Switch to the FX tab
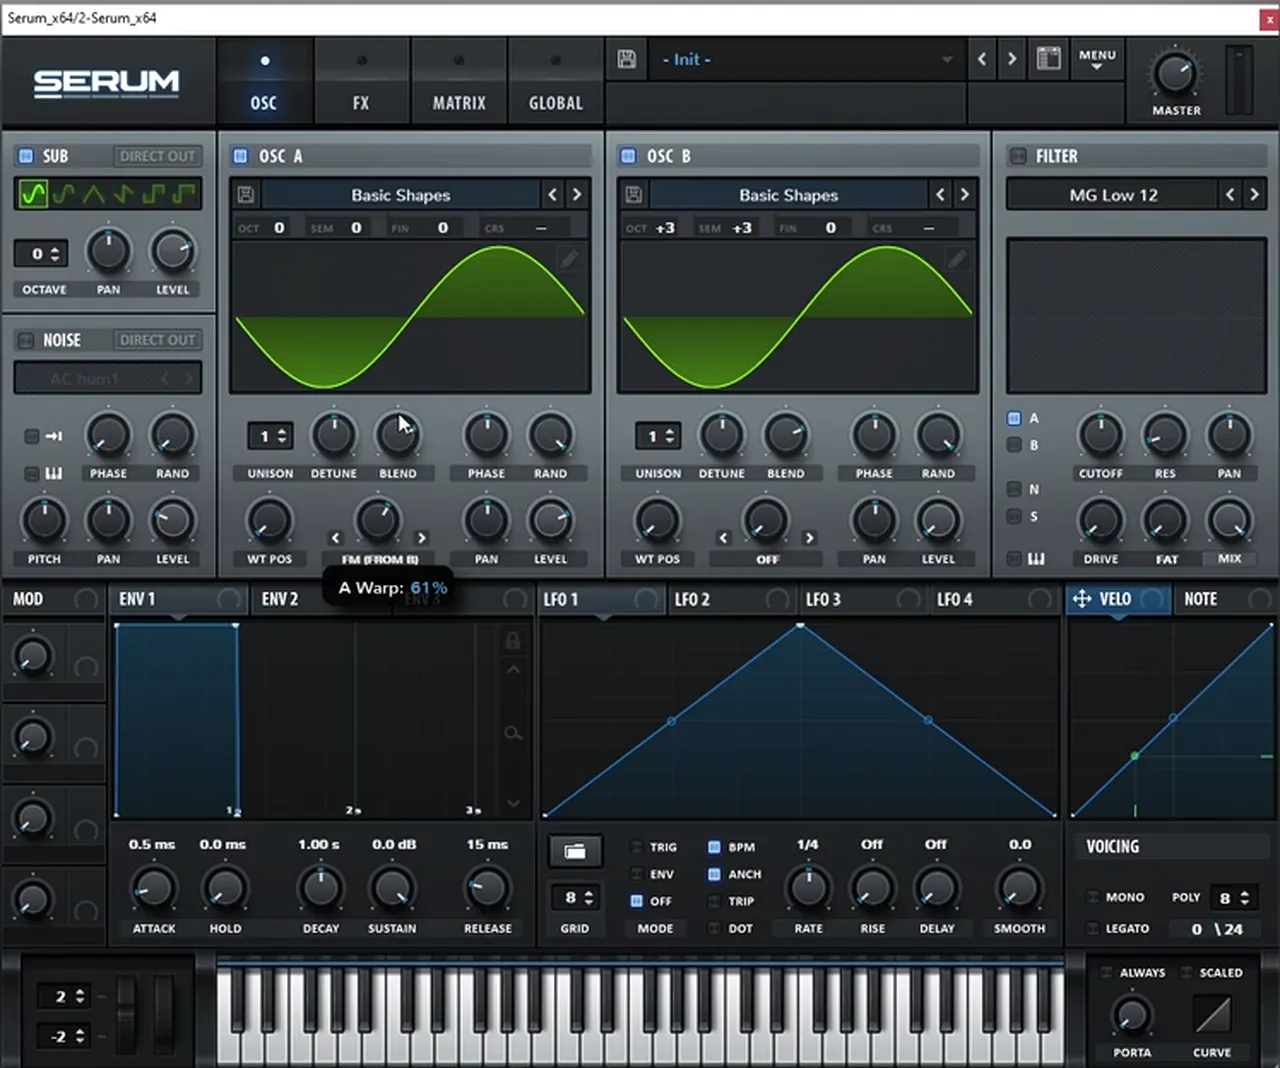 [x=361, y=82]
